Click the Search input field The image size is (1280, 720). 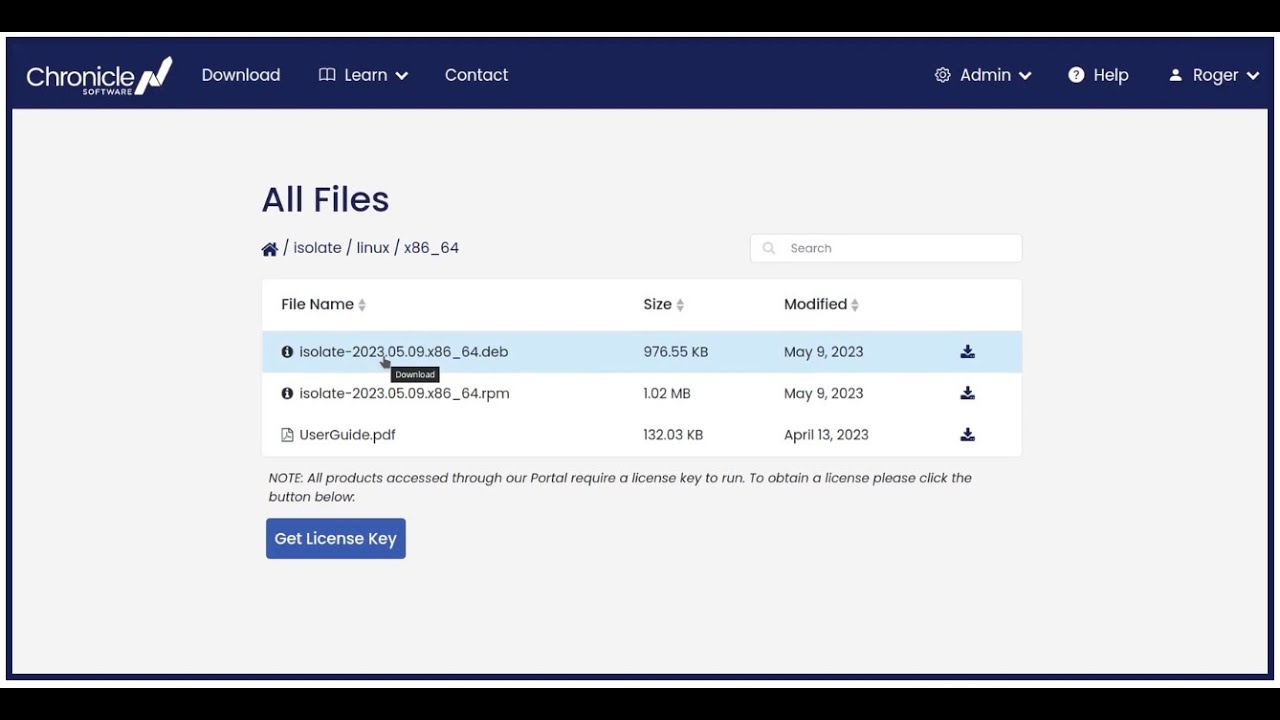tap(886, 248)
